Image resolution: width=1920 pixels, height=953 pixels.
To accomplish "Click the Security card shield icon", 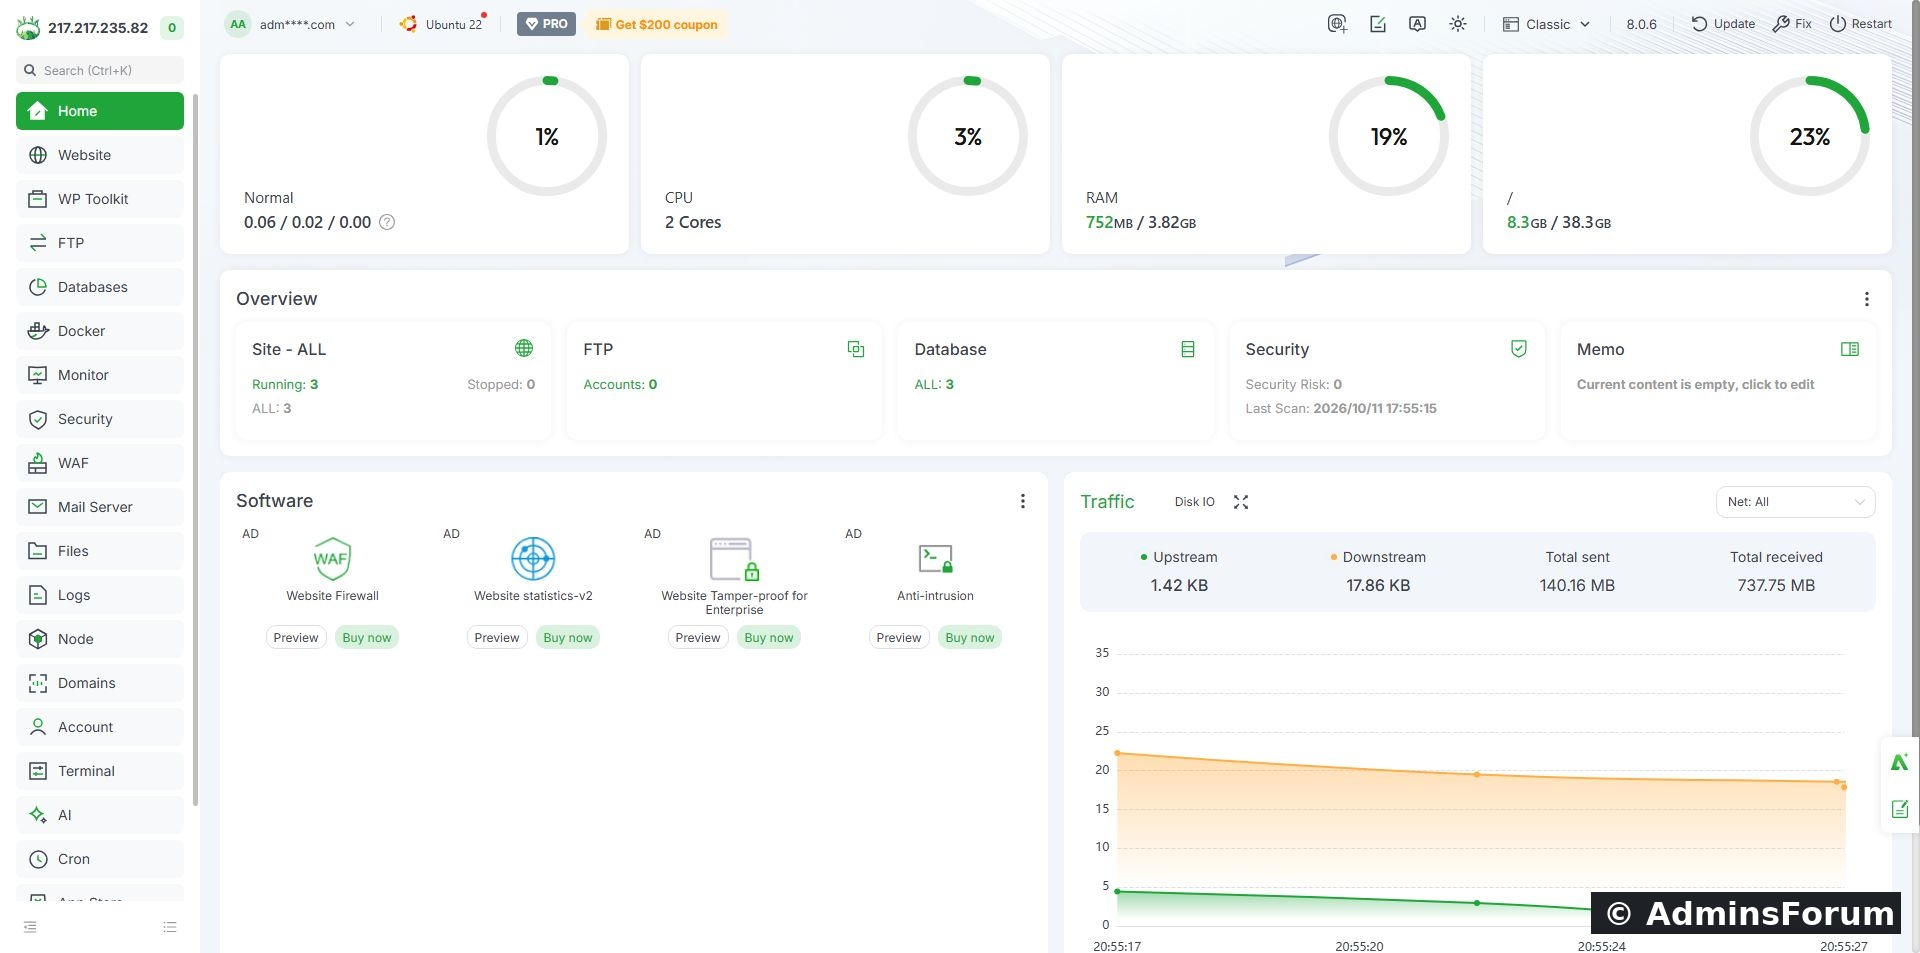I will click(x=1519, y=349).
